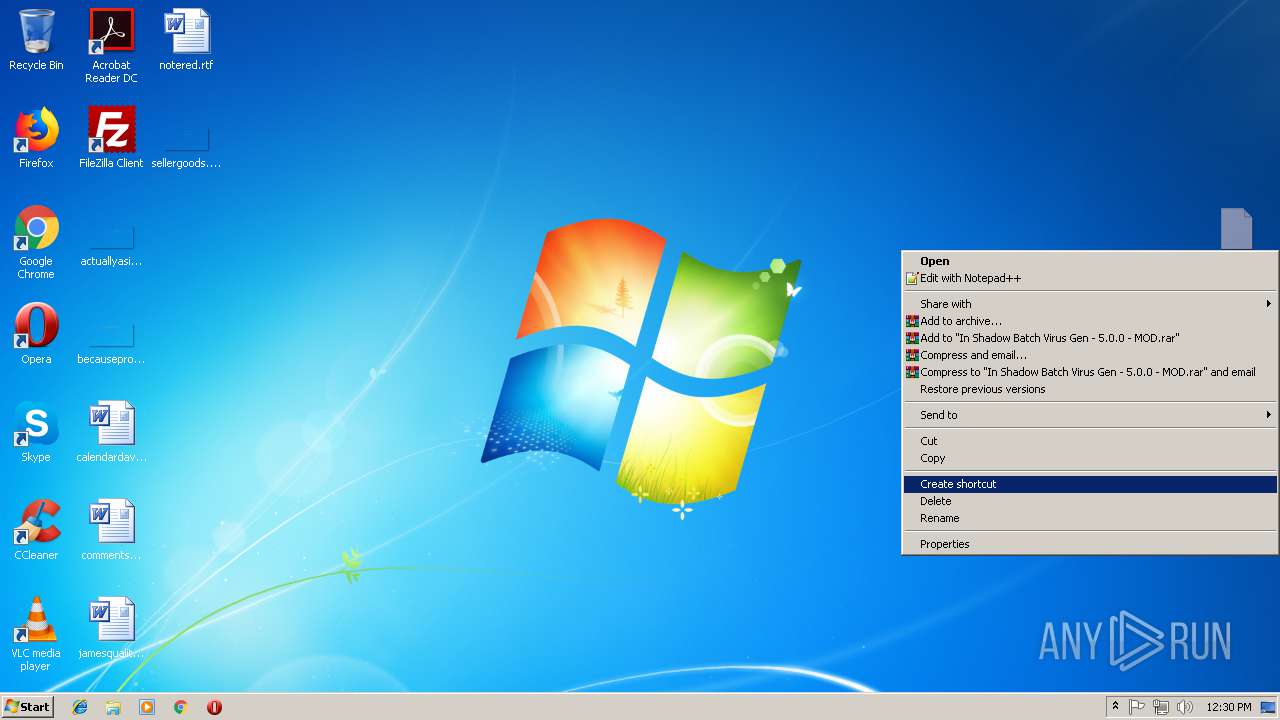Select the actuallyasi file icon
This screenshot has height=720, width=1280.
111,247
